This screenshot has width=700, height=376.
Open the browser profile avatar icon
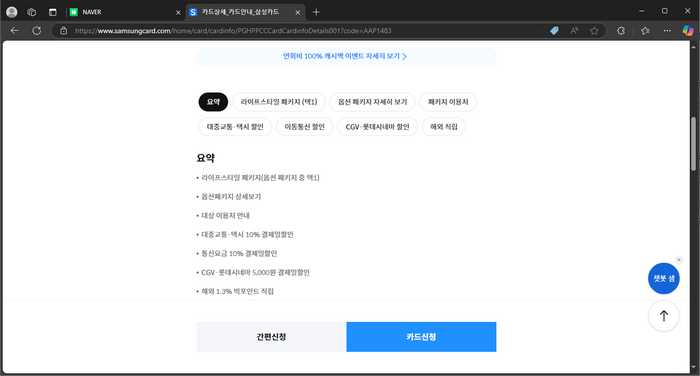click(12, 12)
